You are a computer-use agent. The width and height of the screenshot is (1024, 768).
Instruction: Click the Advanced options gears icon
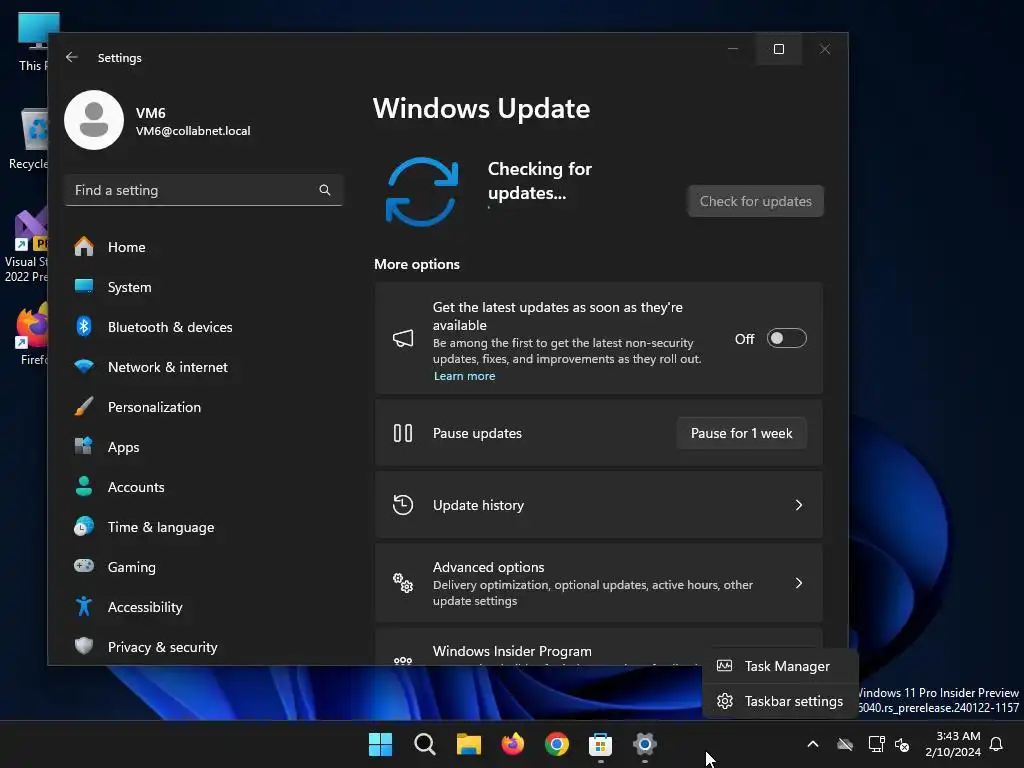[x=403, y=583]
